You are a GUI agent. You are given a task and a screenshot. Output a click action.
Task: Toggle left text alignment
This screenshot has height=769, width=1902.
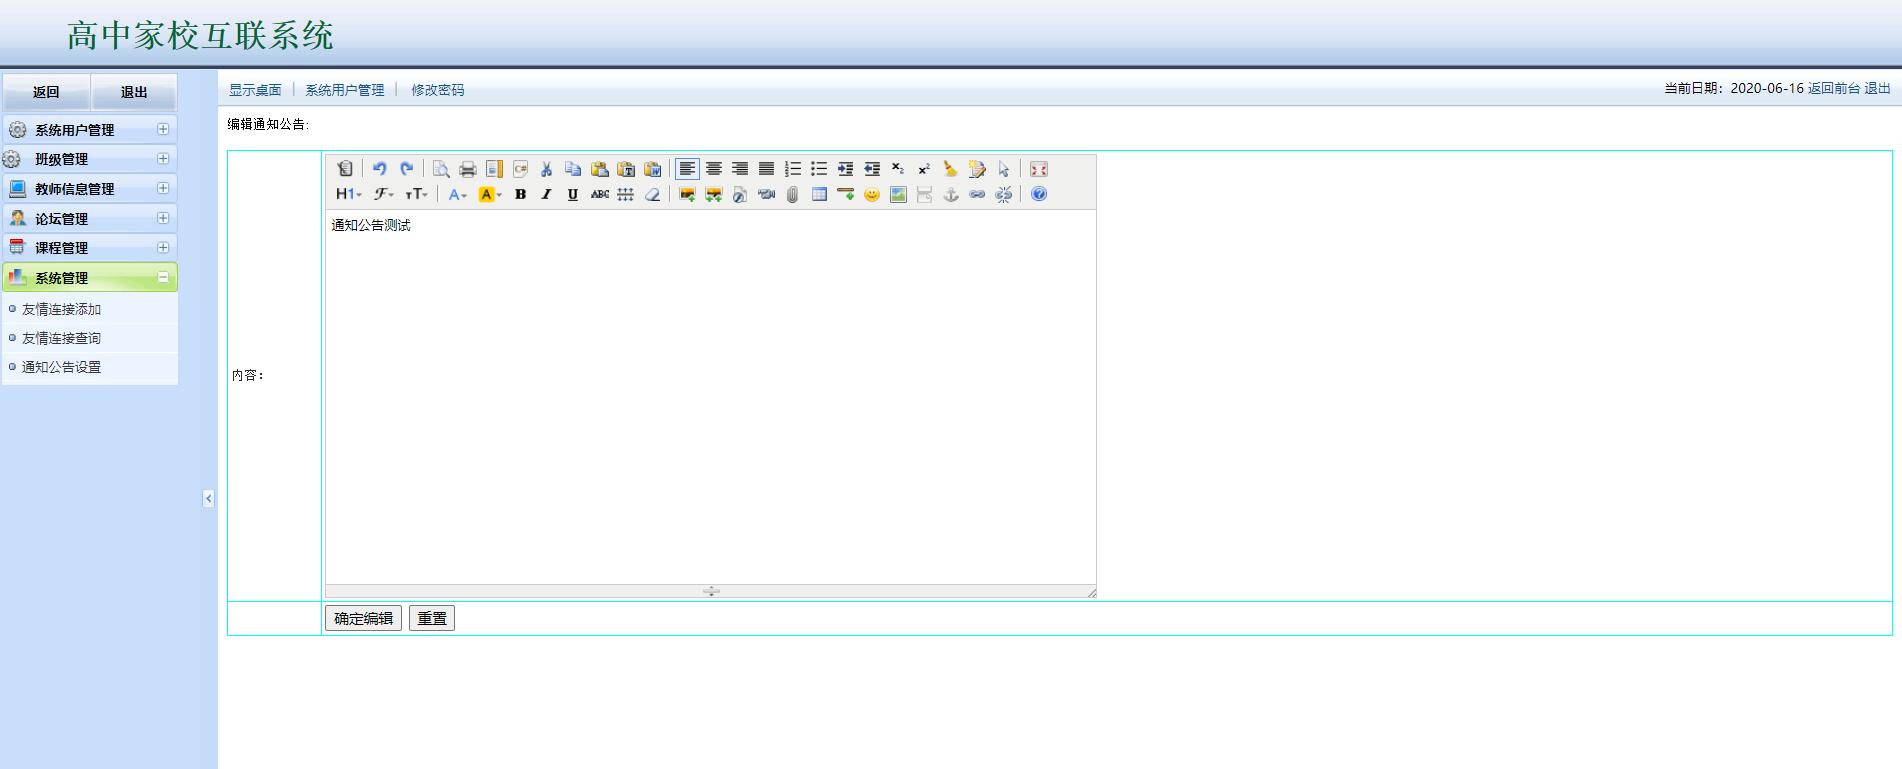pyautogui.click(x=687, y=169)
